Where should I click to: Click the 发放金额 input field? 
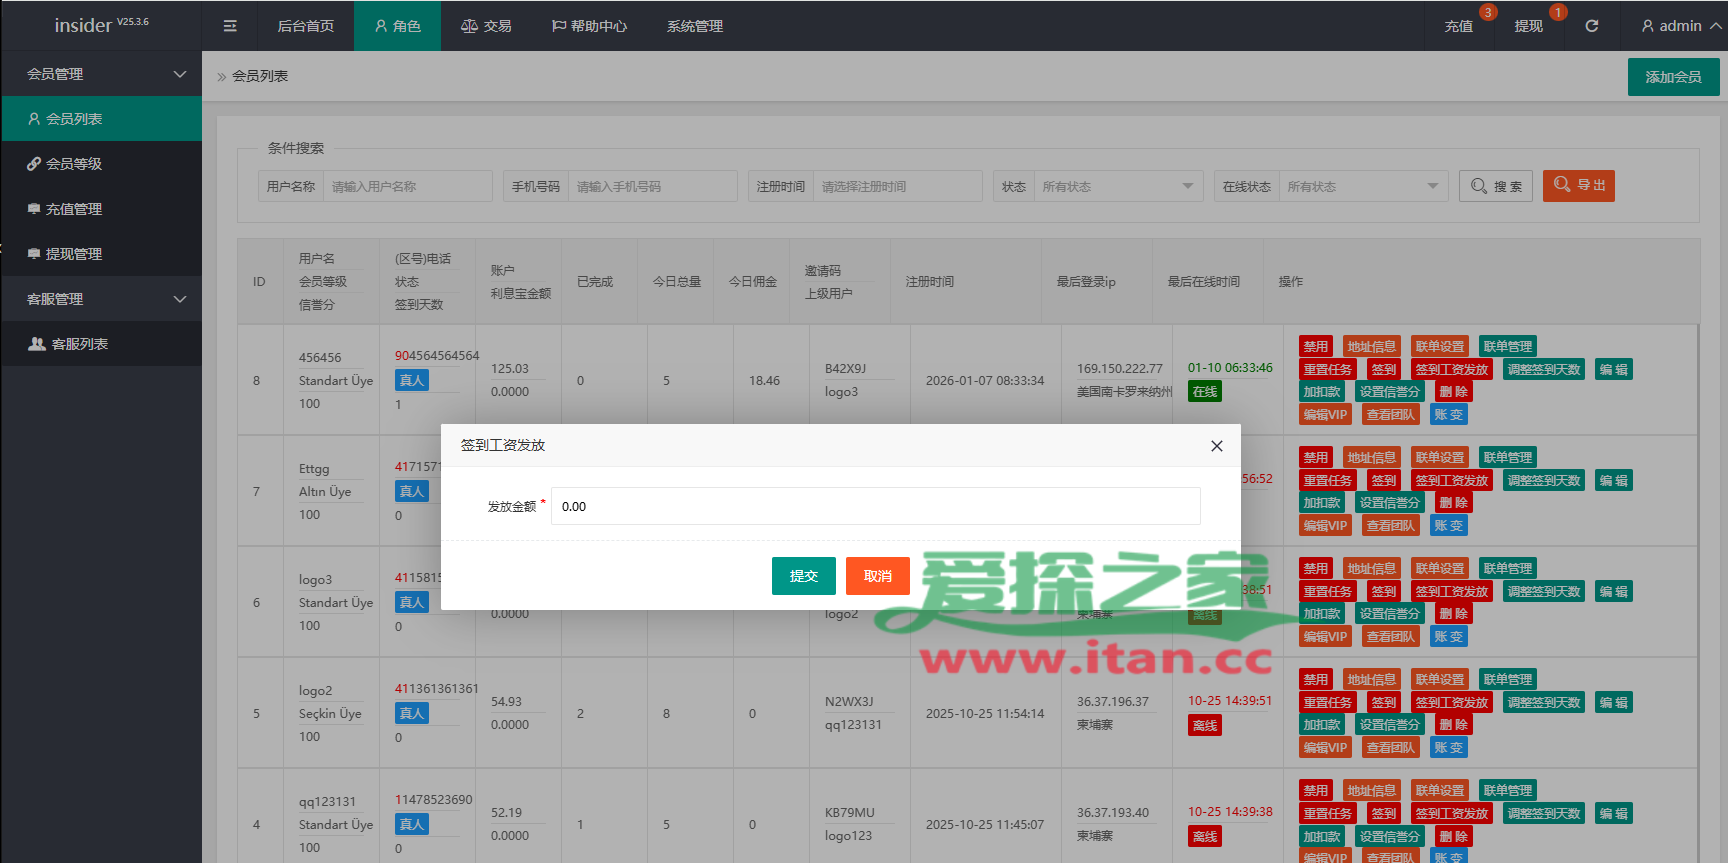click(x=875, y=506)
